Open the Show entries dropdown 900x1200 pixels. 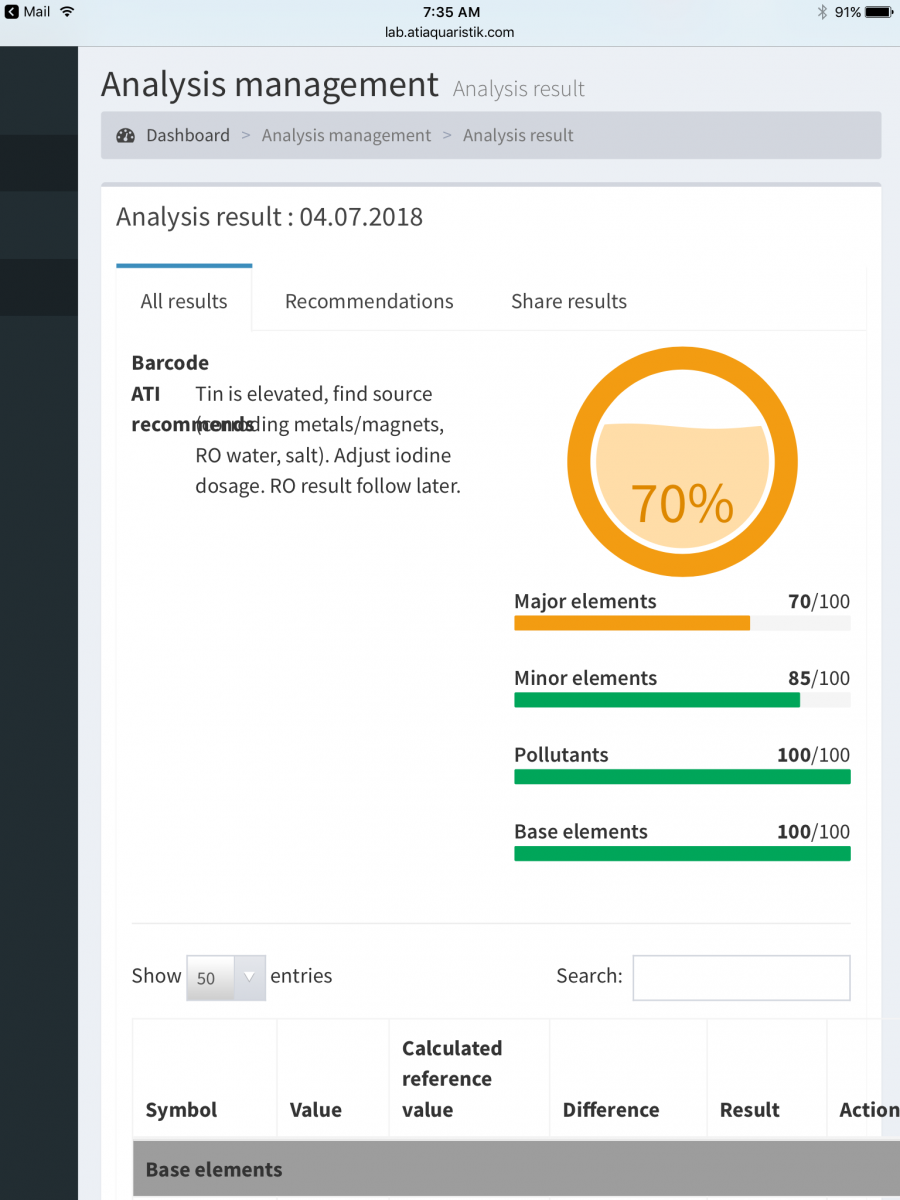click(x=226, y=978)
